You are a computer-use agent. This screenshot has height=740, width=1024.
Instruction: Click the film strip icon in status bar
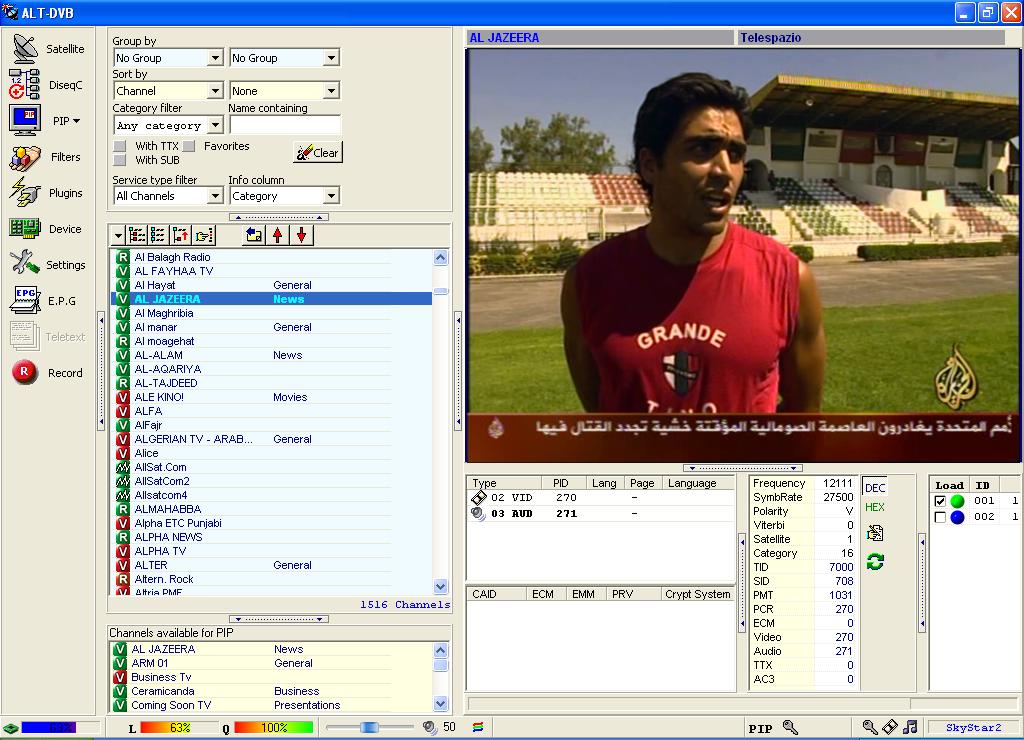[890, 727]
